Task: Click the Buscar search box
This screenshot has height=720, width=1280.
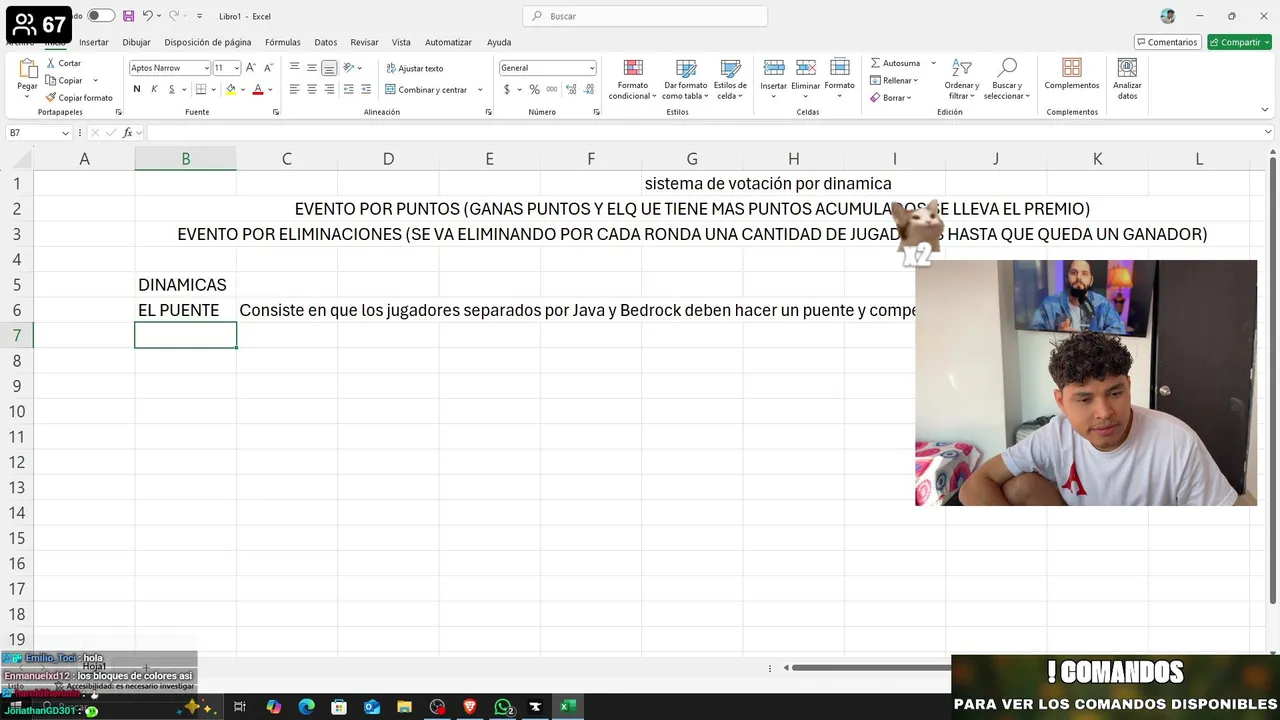Action: click(645, 16)
